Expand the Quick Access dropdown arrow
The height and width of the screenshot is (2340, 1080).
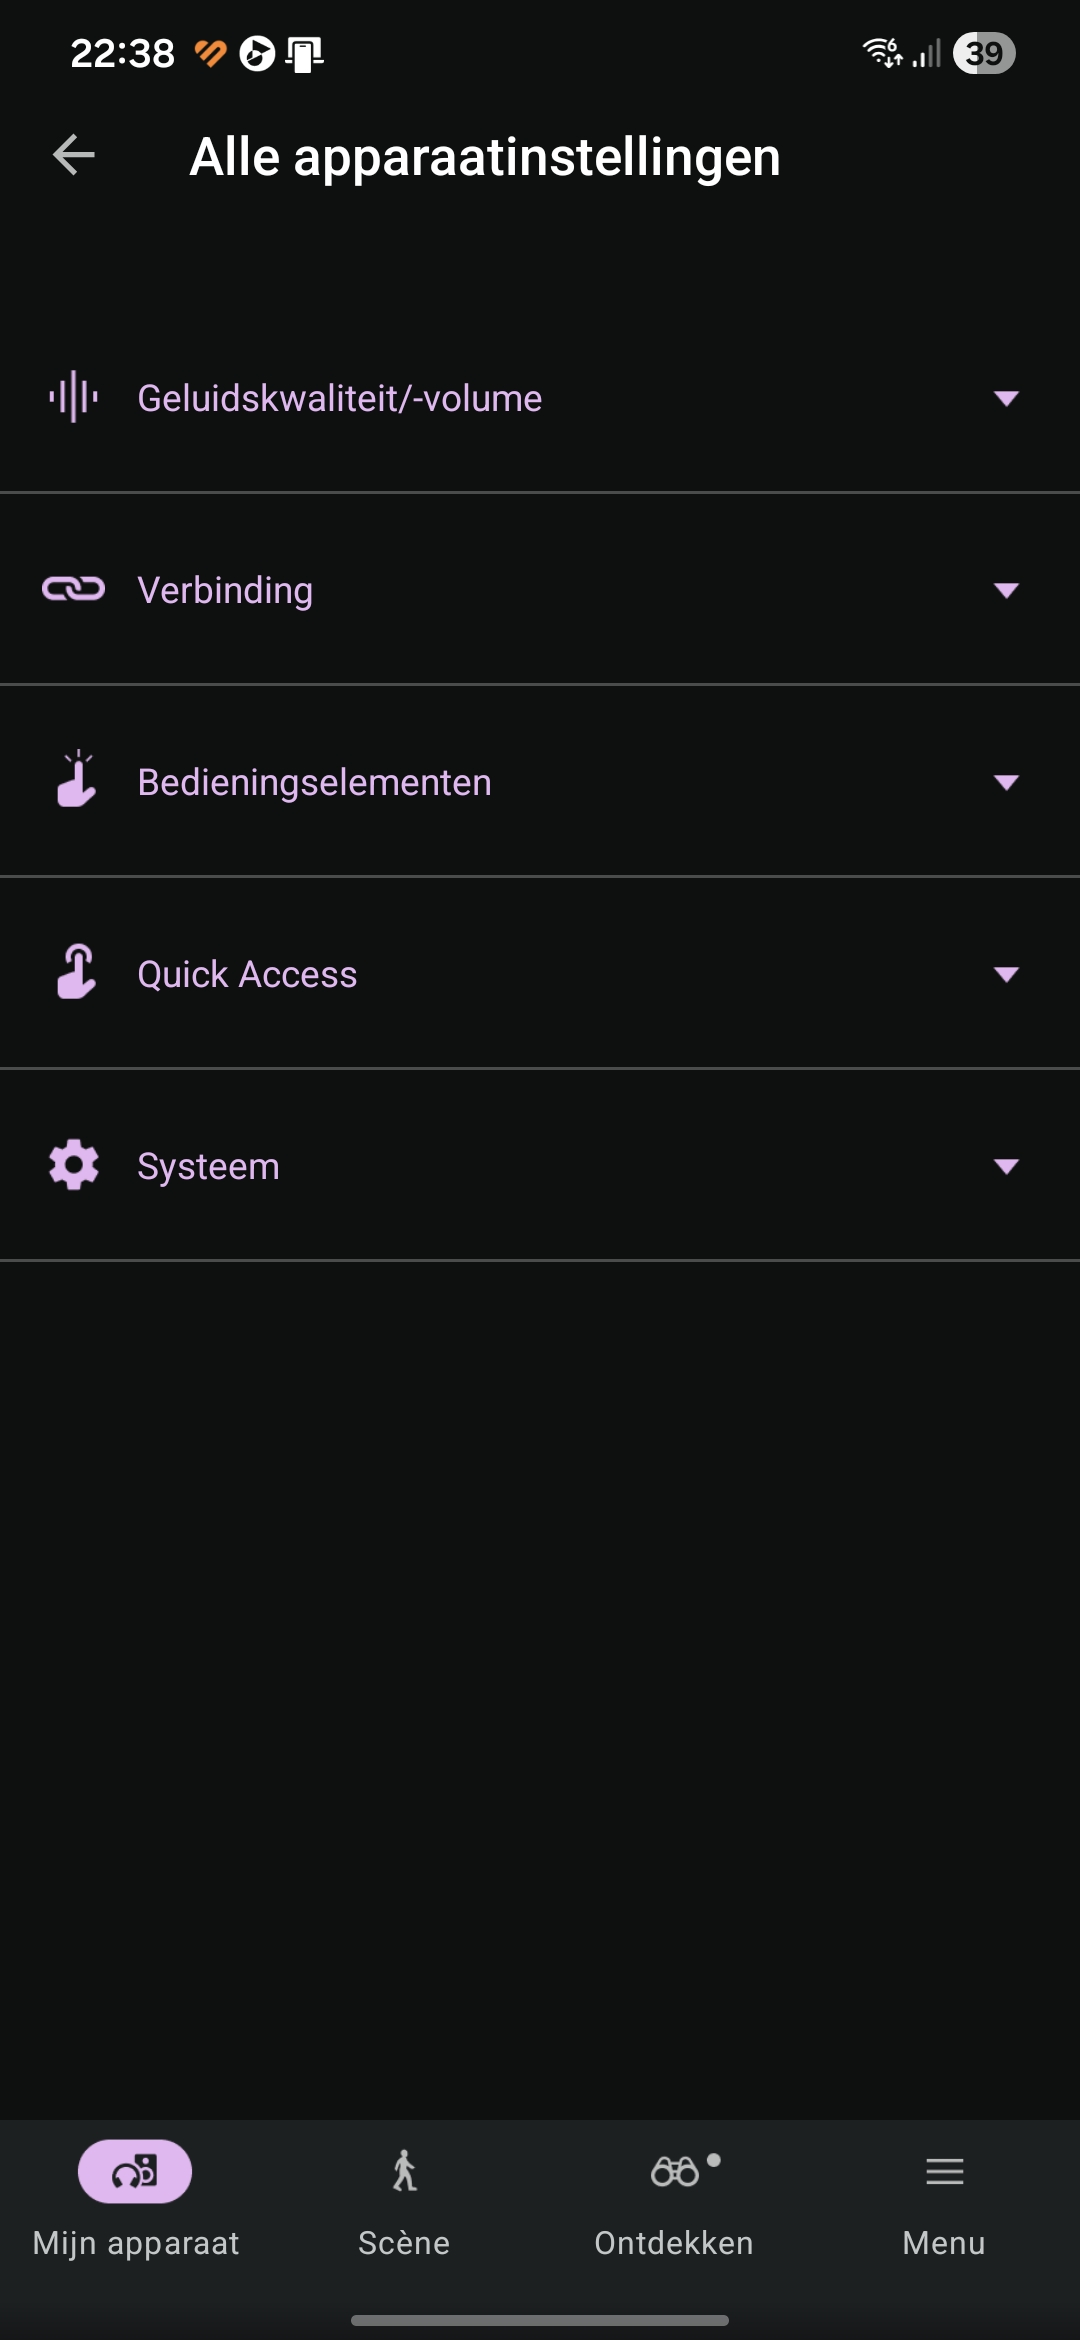[x=1006, y=974]
